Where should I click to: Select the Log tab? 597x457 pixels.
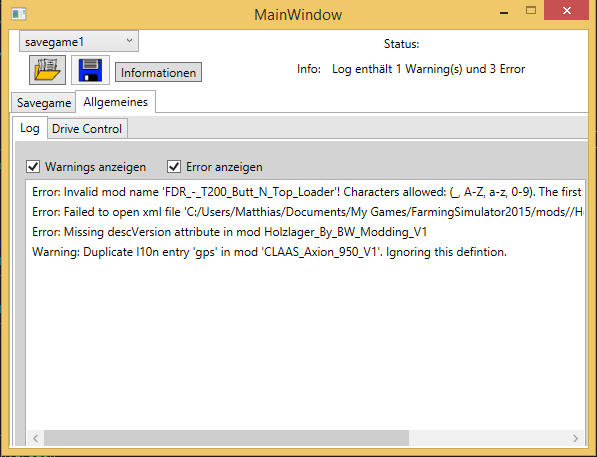pos(30,128)
